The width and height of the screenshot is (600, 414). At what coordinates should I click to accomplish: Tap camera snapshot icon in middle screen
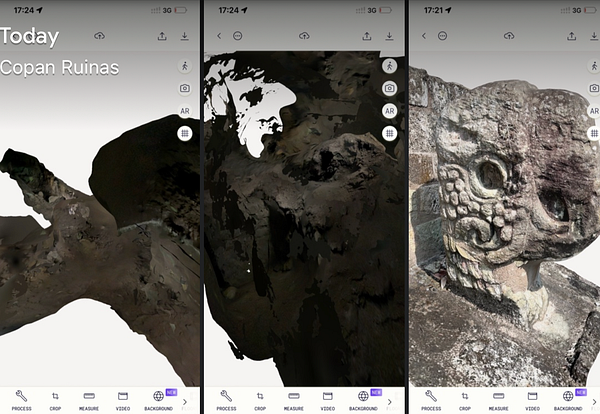pos(390,88)
